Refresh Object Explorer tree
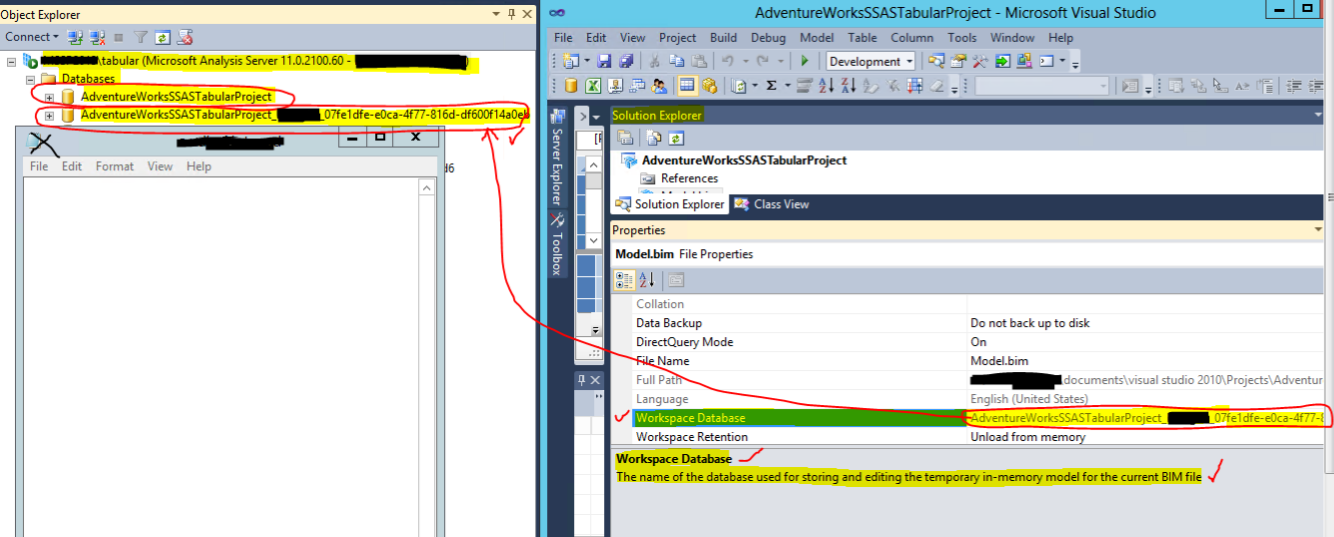Image resolution: width=1334 pixels, height=537 pixels. coord(163,37)
